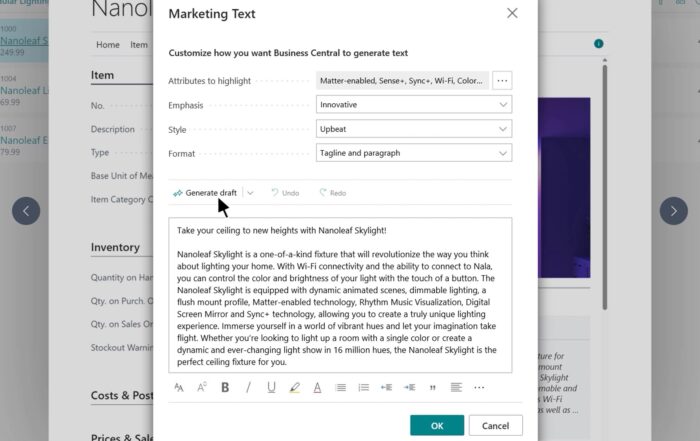Click the Emphasis field label
The image size is (700, 441).
pyautogui.click(x=186, y=105)
